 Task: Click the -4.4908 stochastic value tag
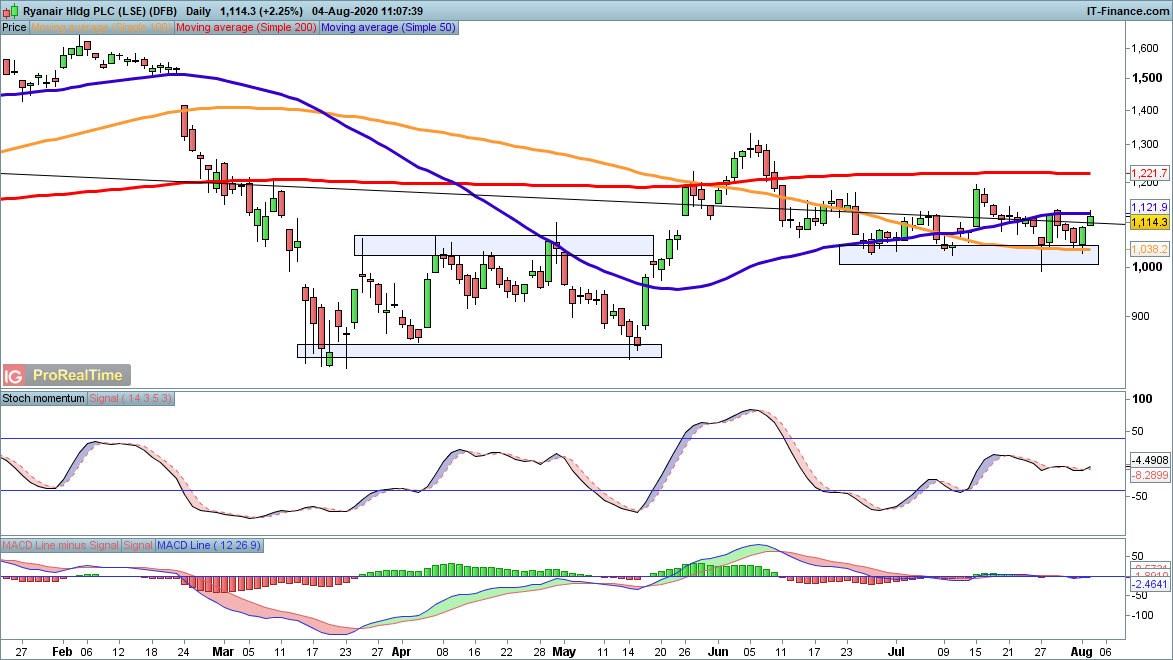[1147, 461]
